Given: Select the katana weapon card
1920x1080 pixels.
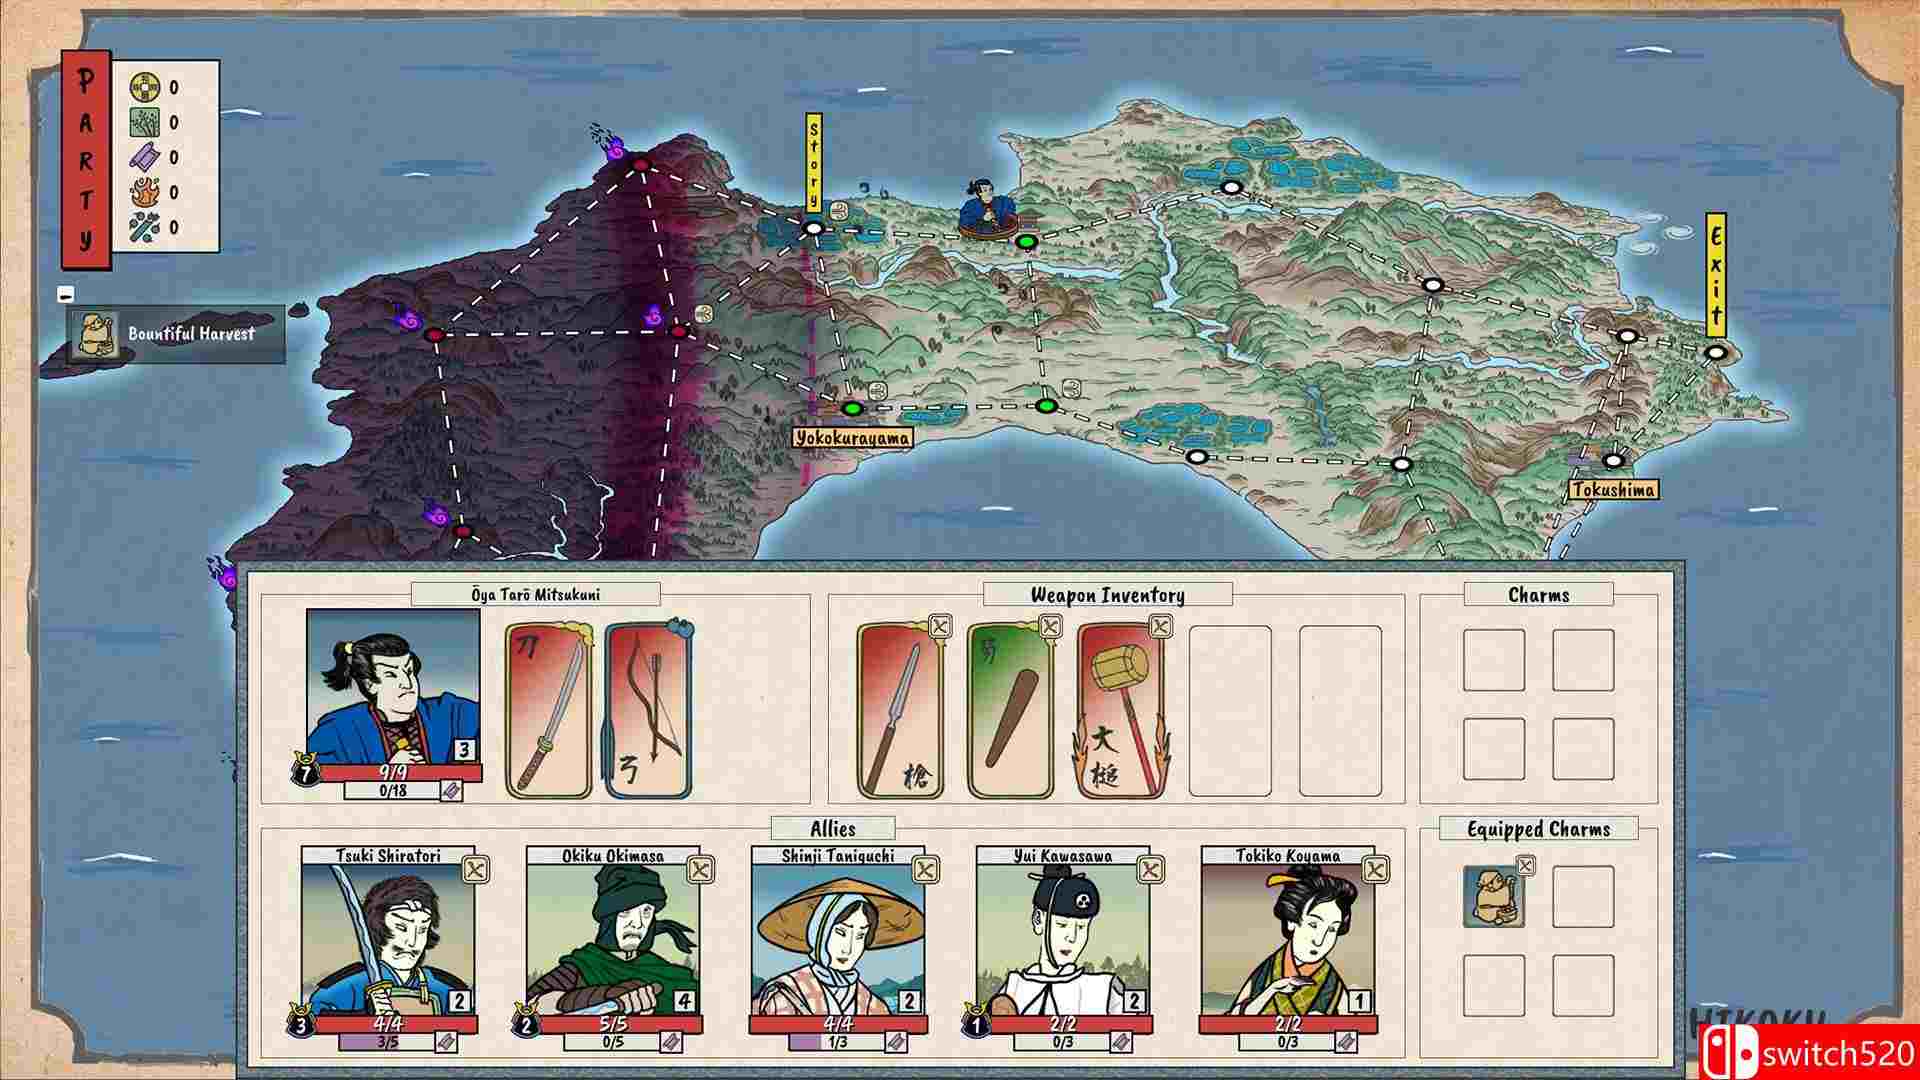Looking at the screenshot, I should point(549,711).
